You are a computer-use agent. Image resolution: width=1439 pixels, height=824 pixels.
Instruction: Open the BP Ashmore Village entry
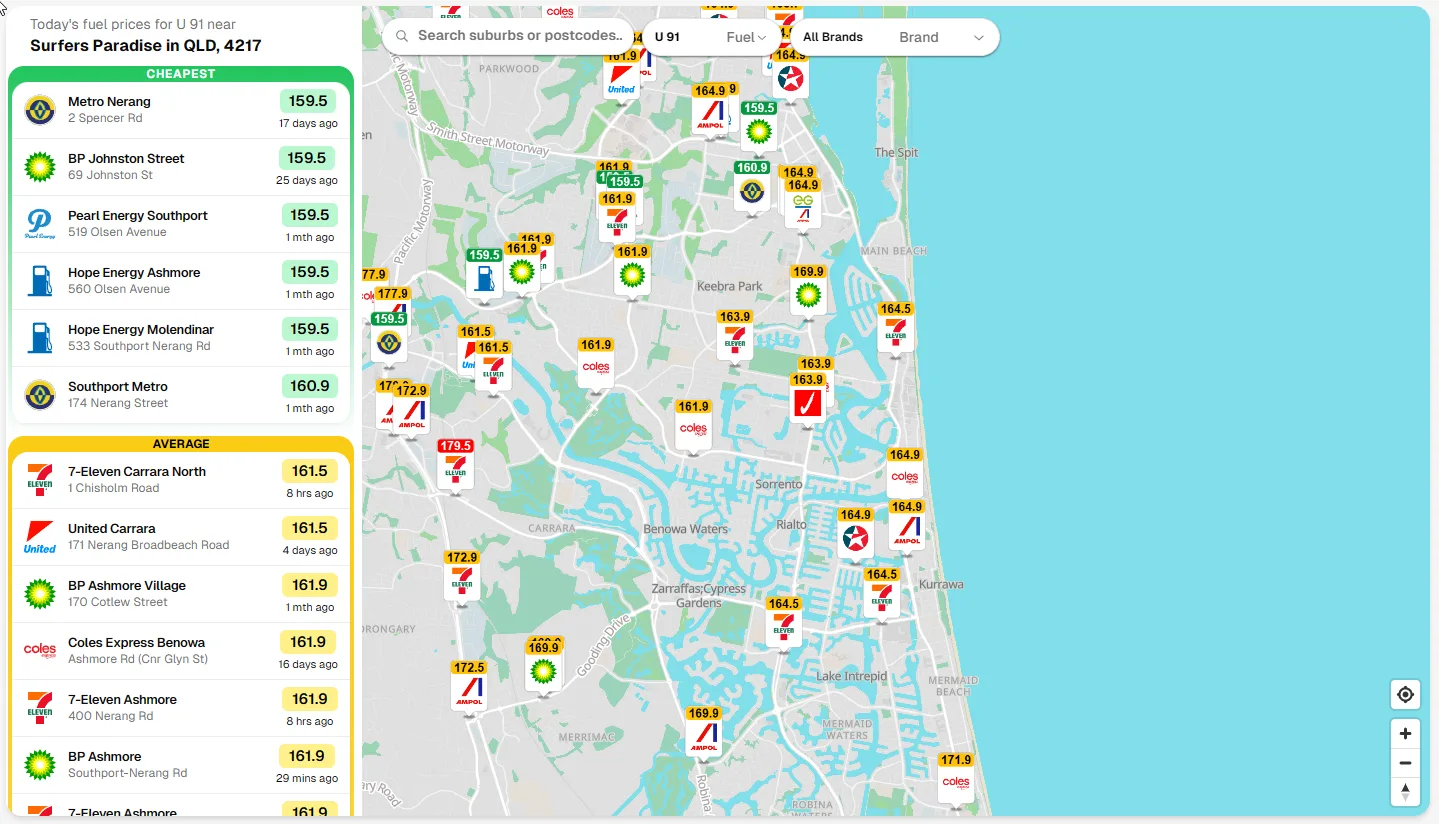coord(181,594)
